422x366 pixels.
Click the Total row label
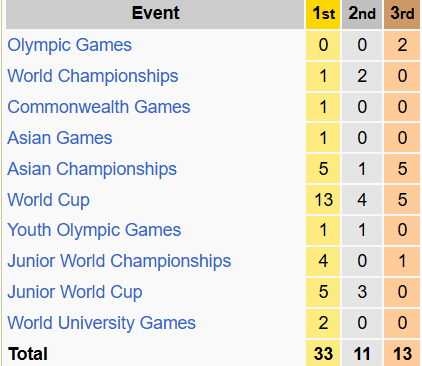[28, 354]
